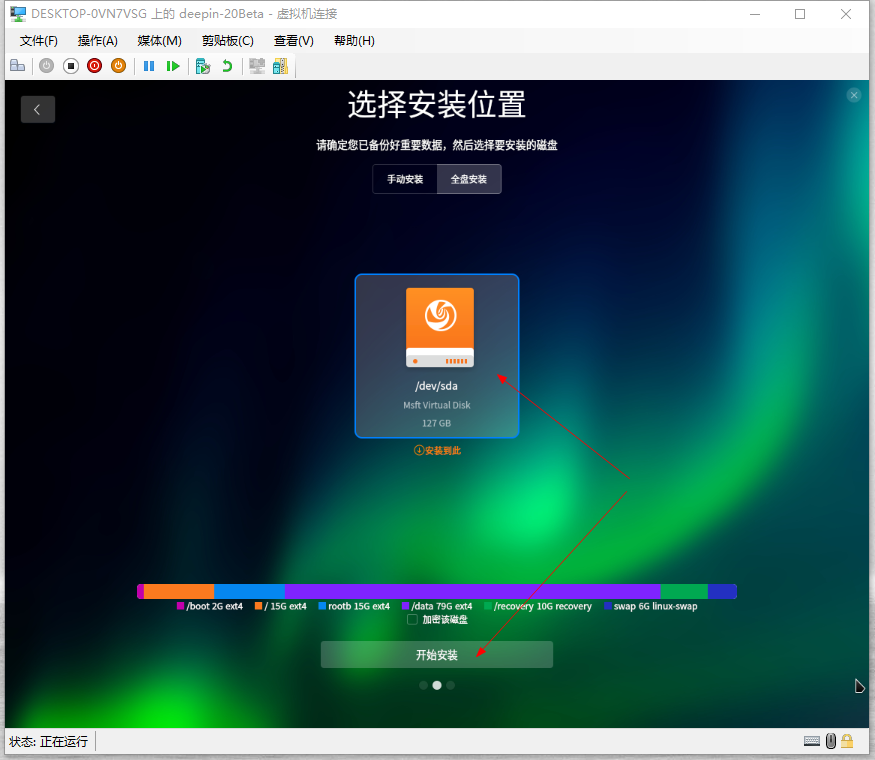The width and height of the screenshot is (875, 760).
Task: Turn off the VM via the red power icon
Action: [94, 65]
